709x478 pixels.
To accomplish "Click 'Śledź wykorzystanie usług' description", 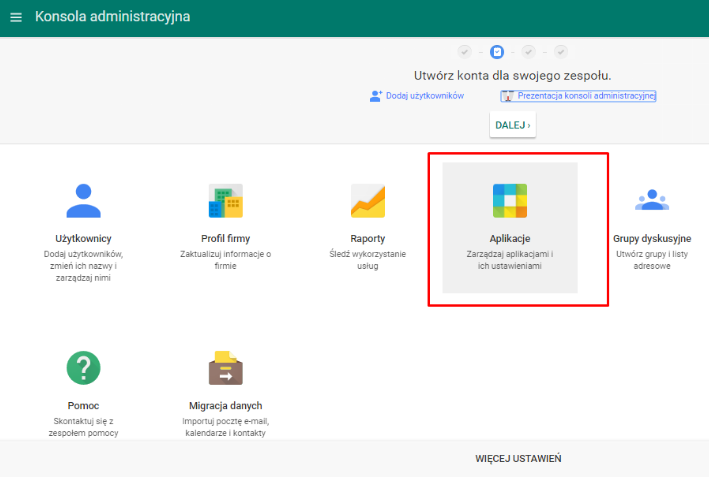I will click(368, 260).
